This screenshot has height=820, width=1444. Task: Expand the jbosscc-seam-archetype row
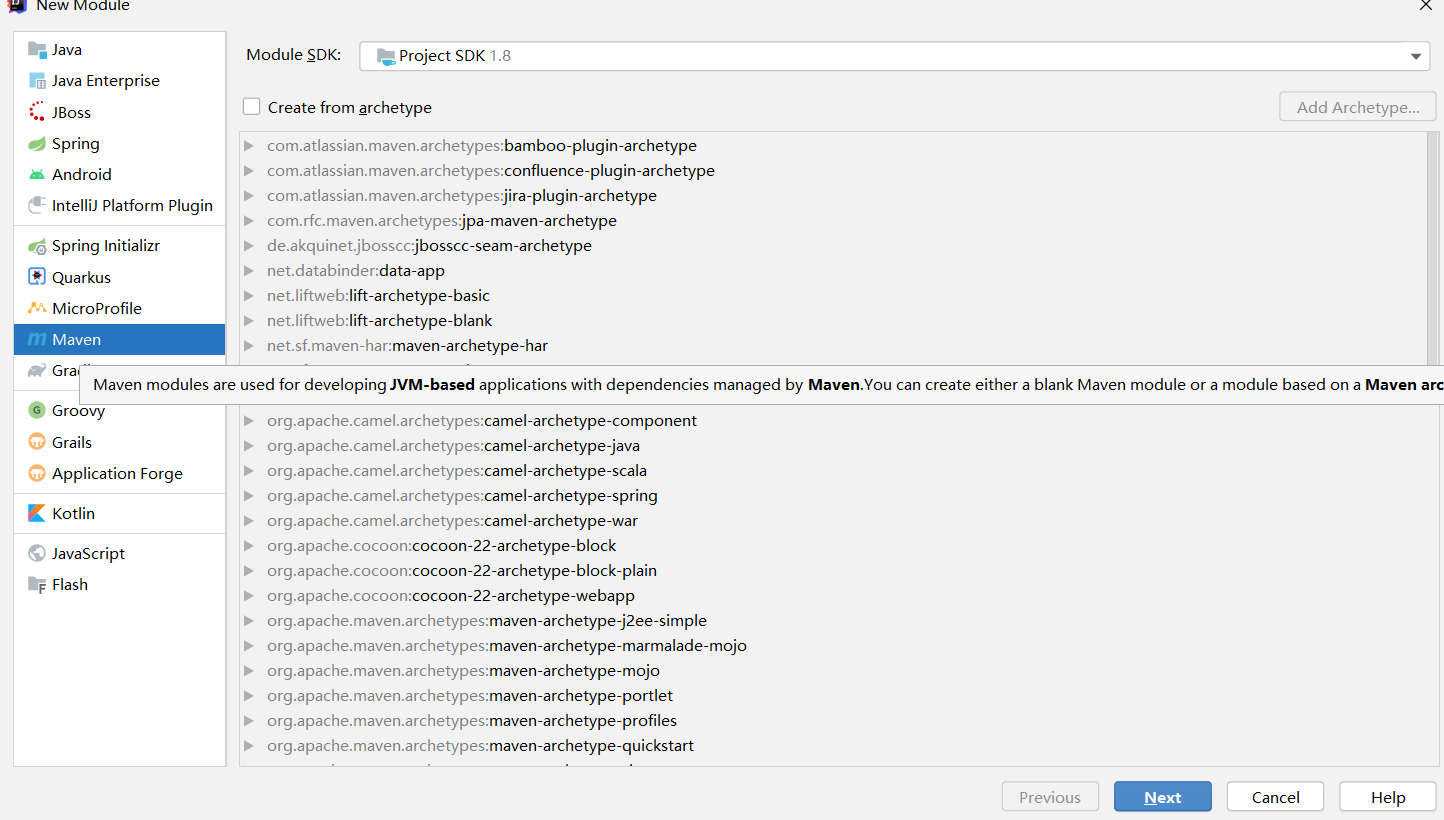(x=249, y=246)
